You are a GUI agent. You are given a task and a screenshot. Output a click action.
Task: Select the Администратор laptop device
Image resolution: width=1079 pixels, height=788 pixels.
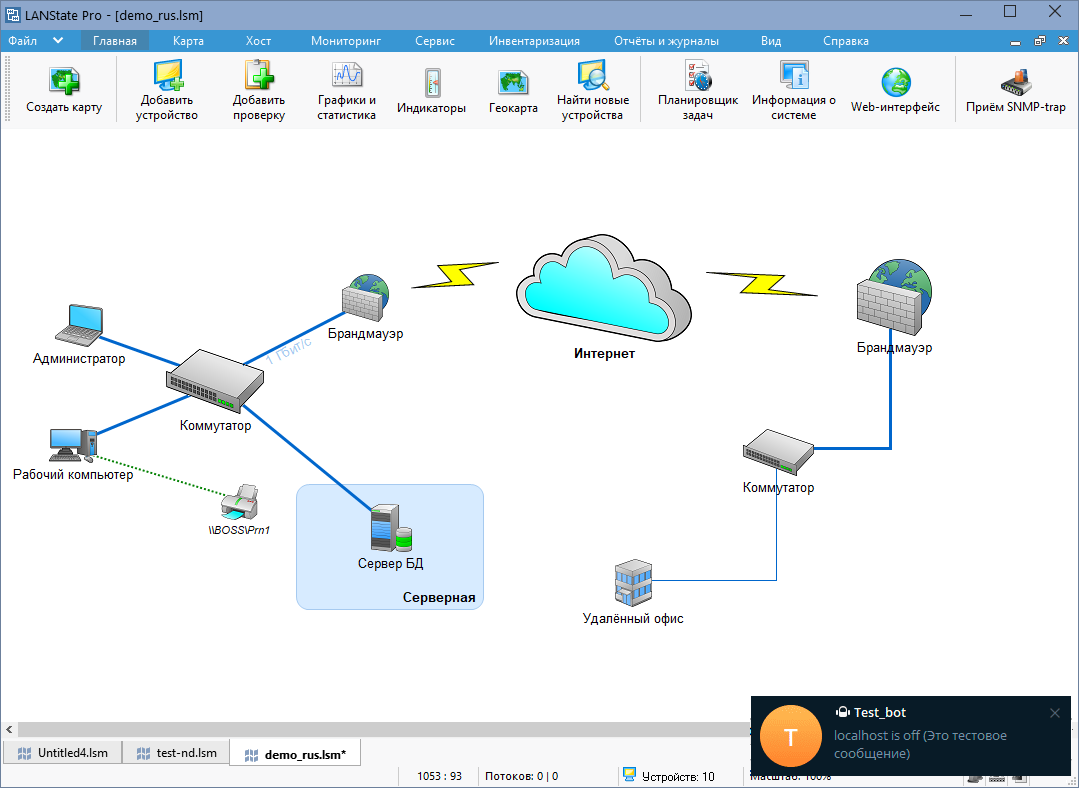(79, 324)
